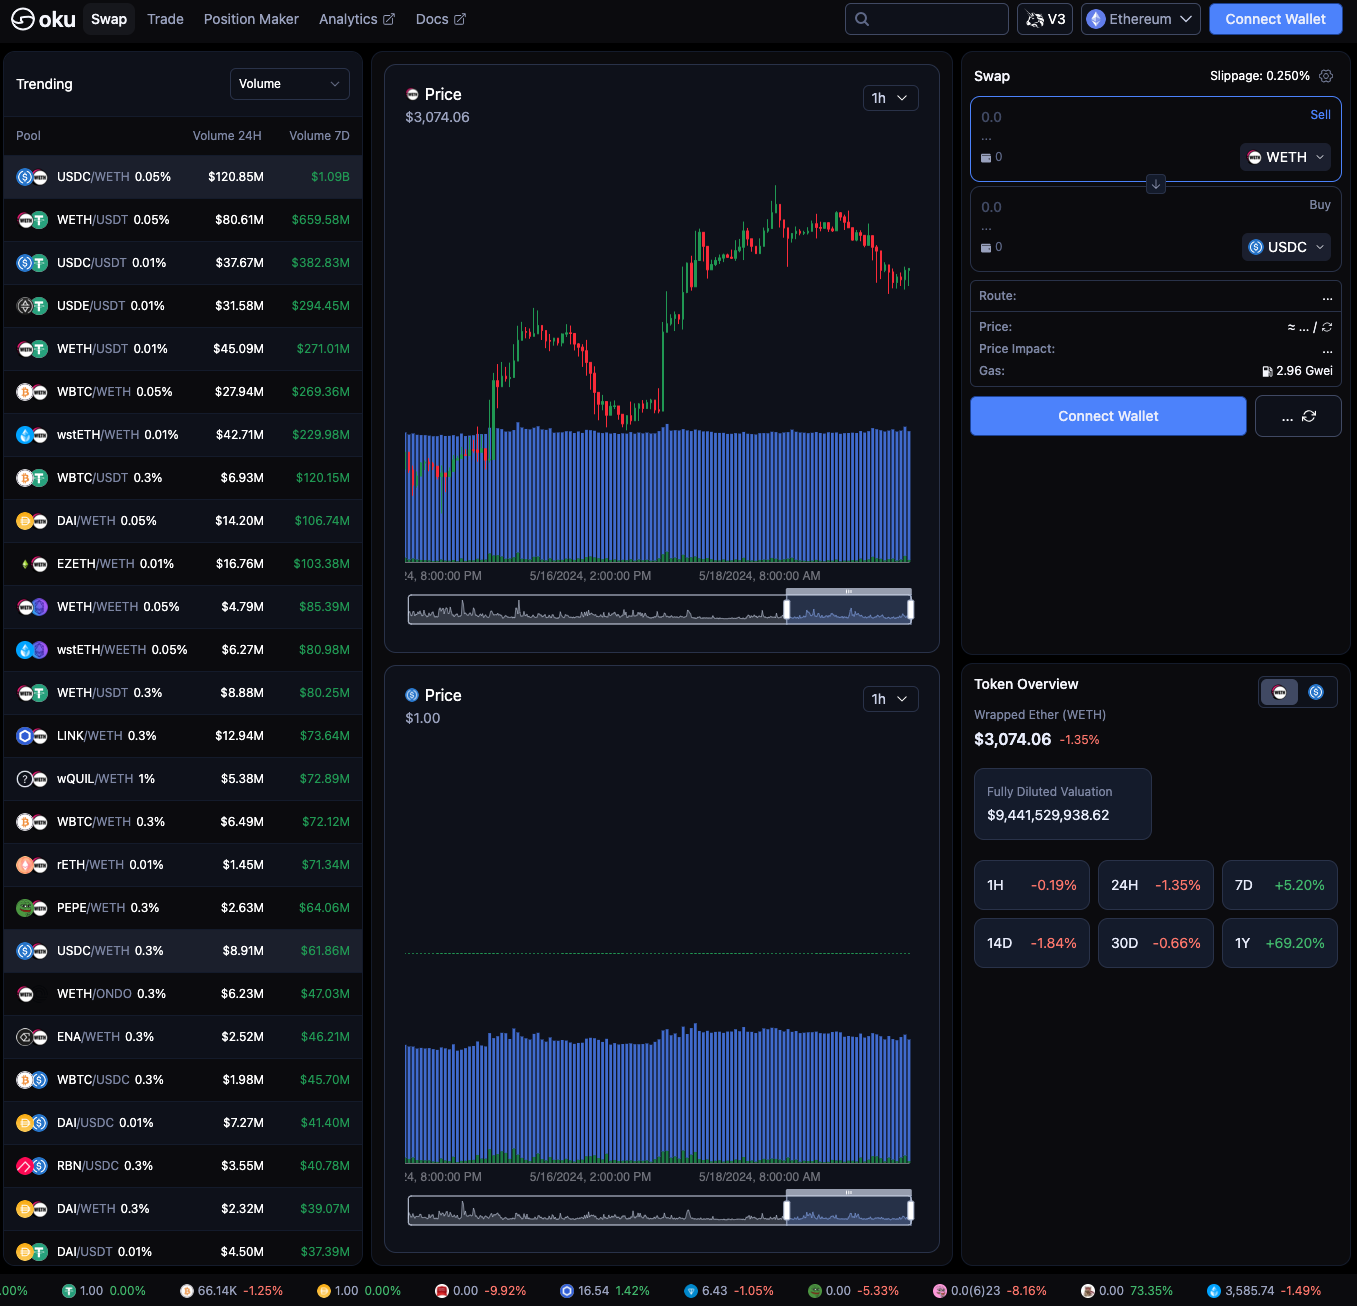The width and height of the screenshot is (1357, 1306).
Task: Click PEPE/WETH 0.3% pool token icons
Action: click(x=32, y=908)
